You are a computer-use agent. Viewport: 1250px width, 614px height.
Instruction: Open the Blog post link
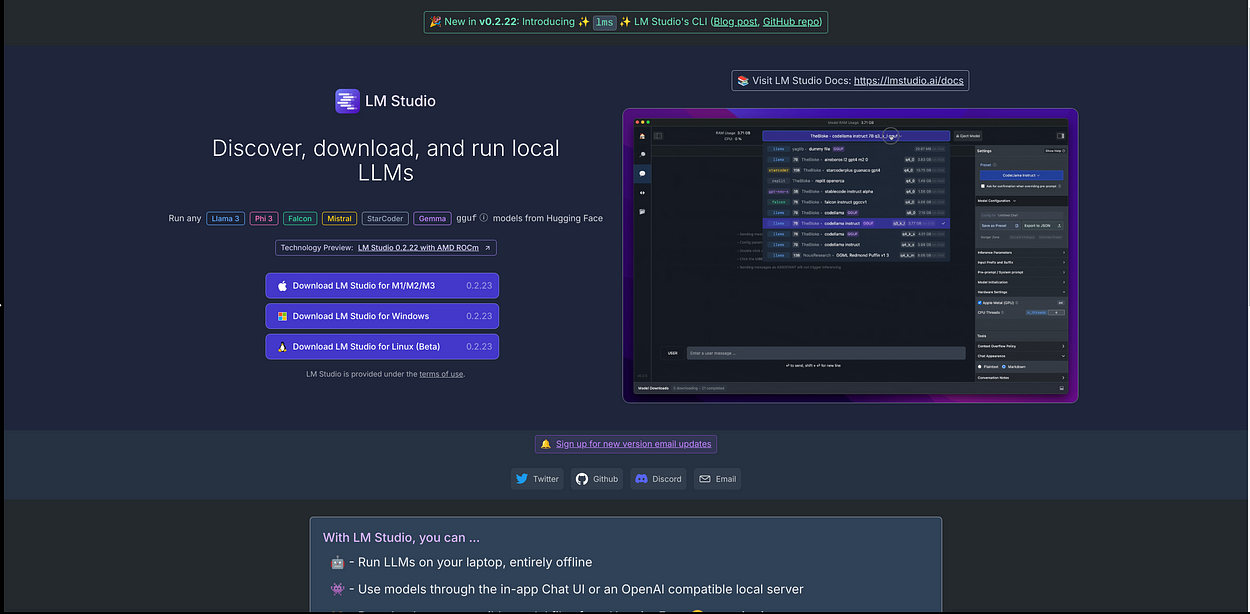(736, 21)
